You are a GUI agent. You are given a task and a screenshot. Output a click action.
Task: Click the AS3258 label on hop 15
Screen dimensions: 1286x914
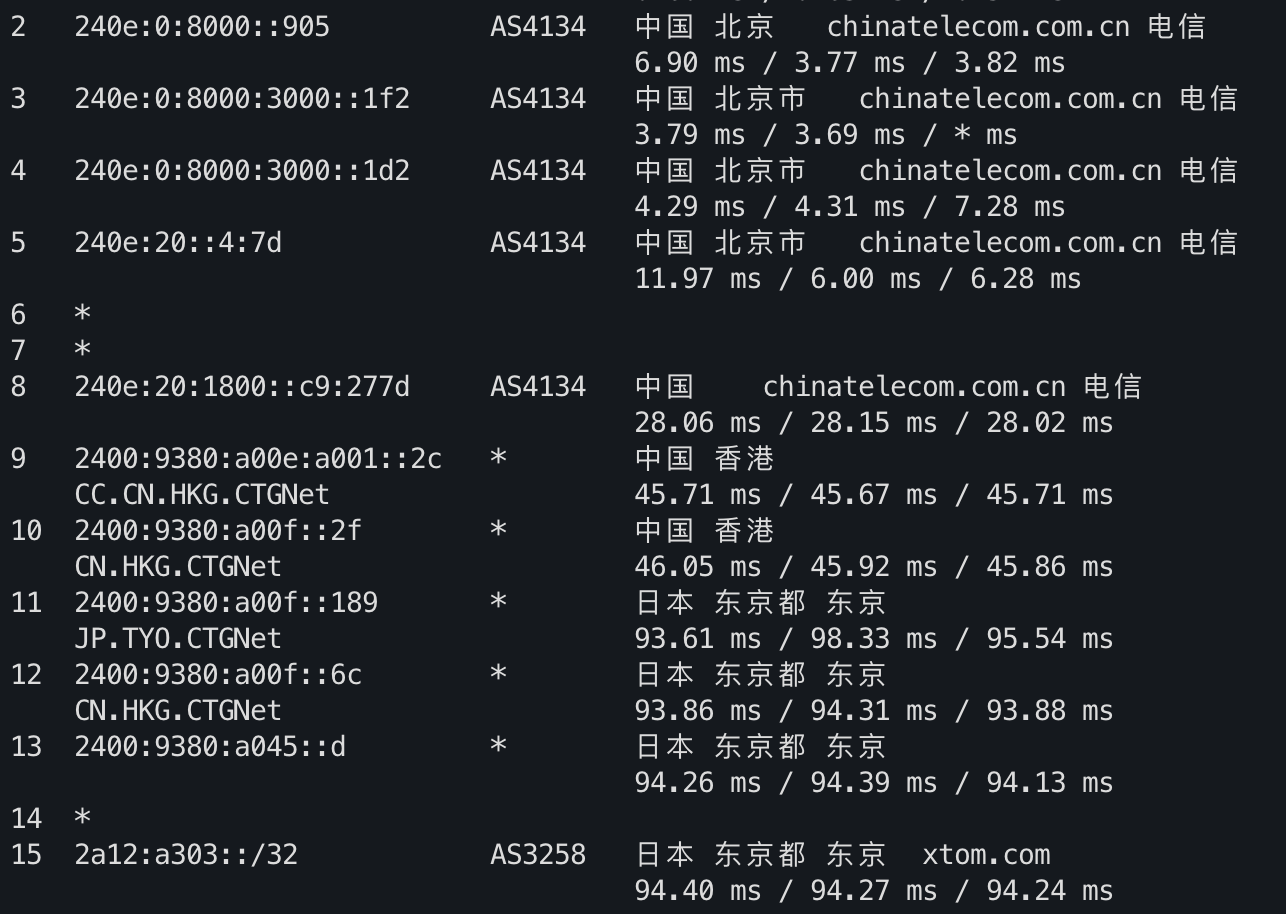[x=538, y=855]
